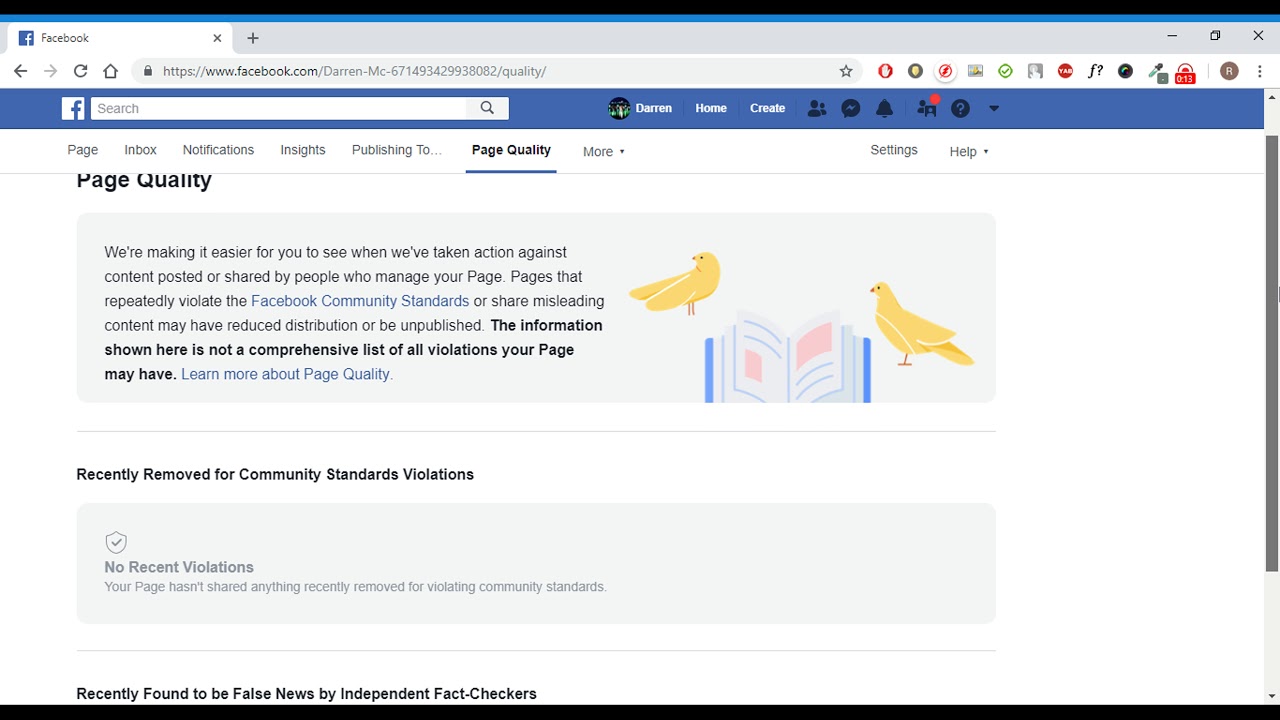Click into the Facebook search field
Image resolution: width=1280 pixels, height=720 pixels.
click(x=279, y=108)
